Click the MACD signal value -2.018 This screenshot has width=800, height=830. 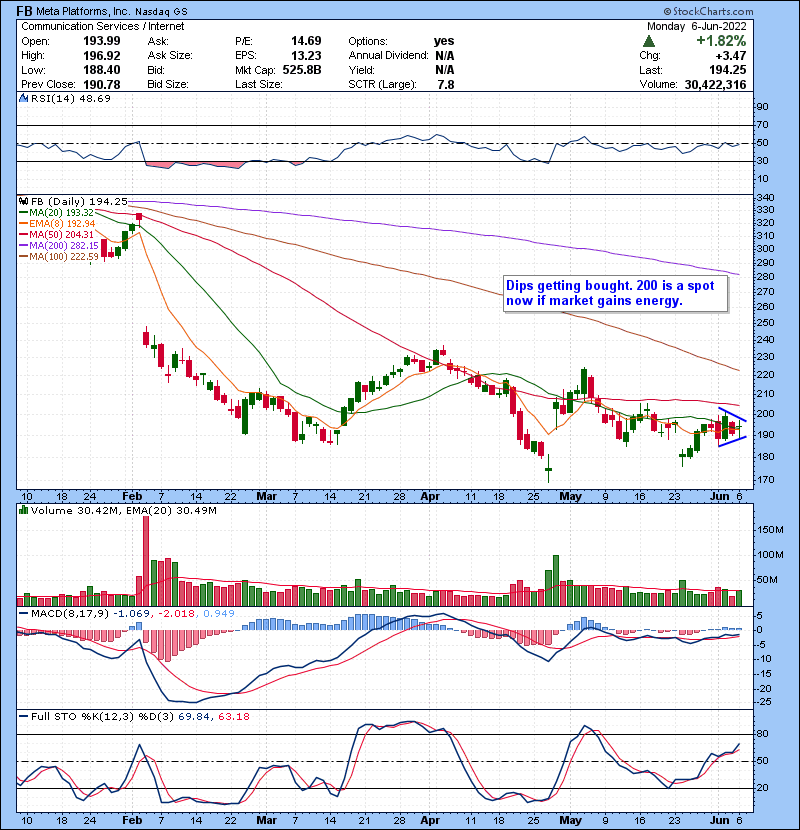click(176, 614)
